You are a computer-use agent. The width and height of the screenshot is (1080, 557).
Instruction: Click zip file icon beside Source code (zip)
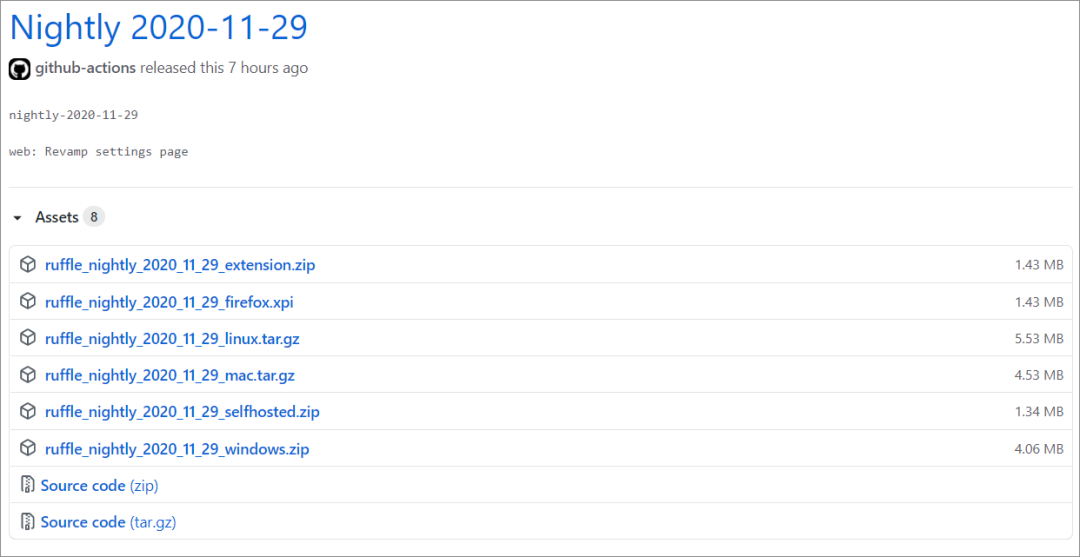click(27, 485)
